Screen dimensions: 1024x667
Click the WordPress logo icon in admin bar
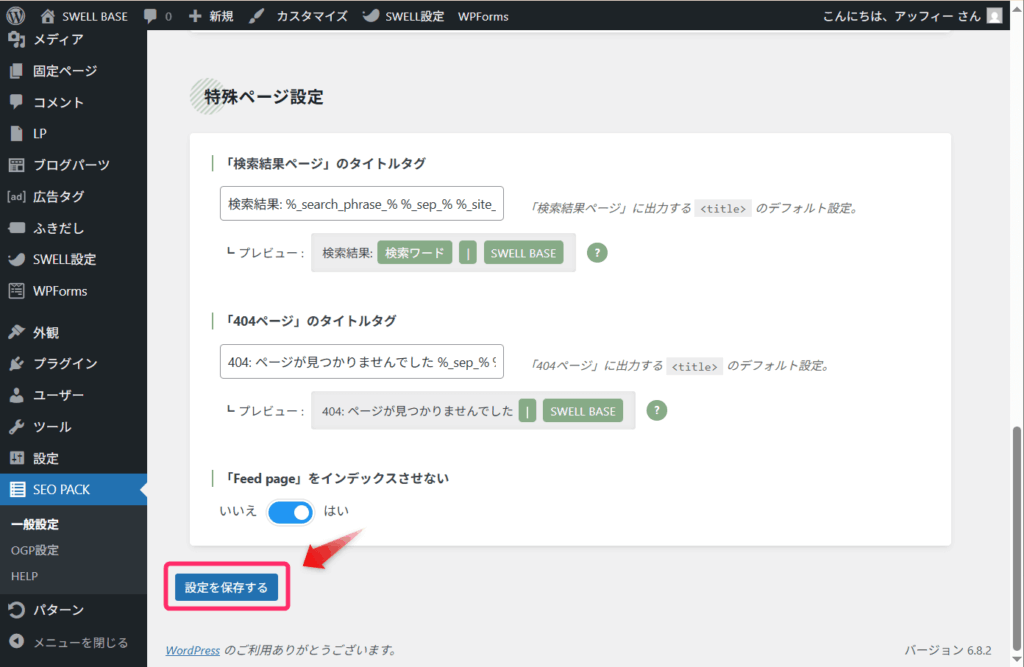(x=15, y=15)
